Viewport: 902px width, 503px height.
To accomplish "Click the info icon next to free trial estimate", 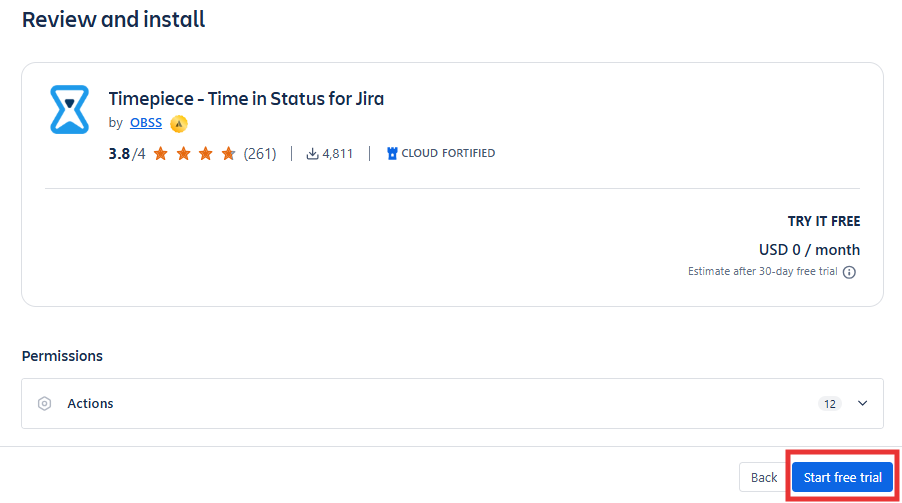I will pyautogui.click(x=849, y=272).
